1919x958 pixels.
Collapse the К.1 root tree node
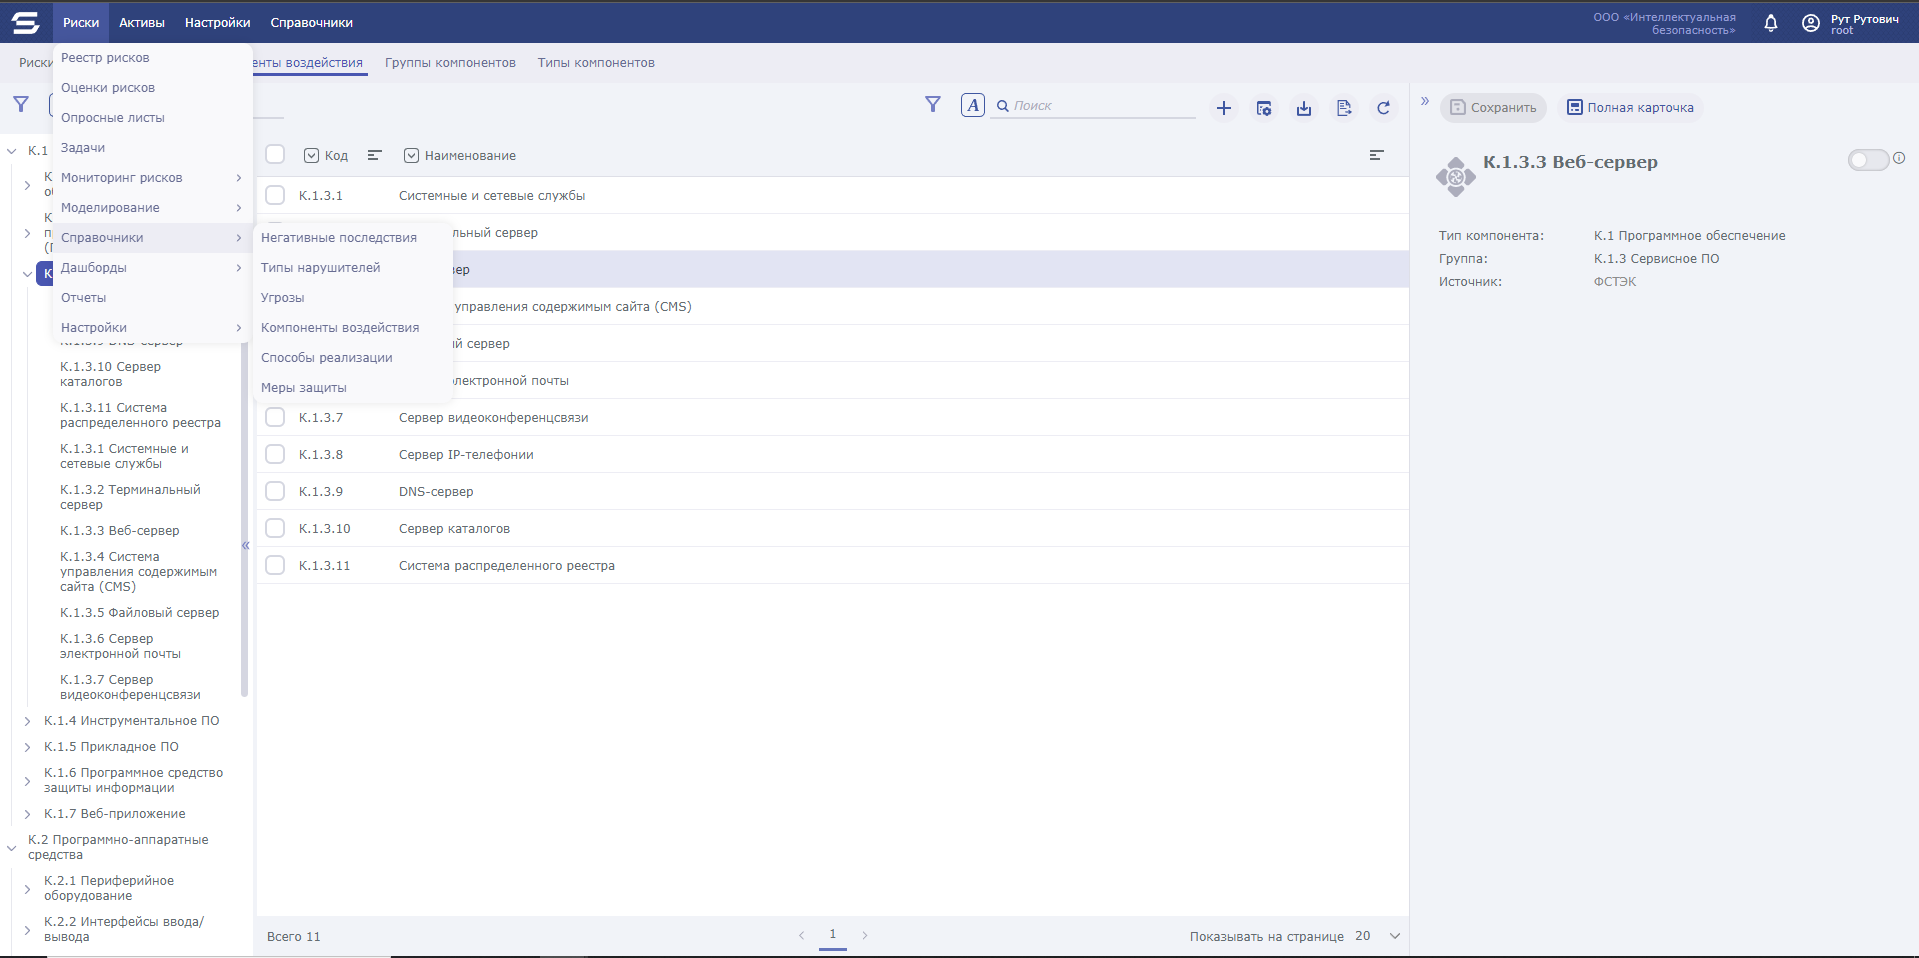(12, 151)
